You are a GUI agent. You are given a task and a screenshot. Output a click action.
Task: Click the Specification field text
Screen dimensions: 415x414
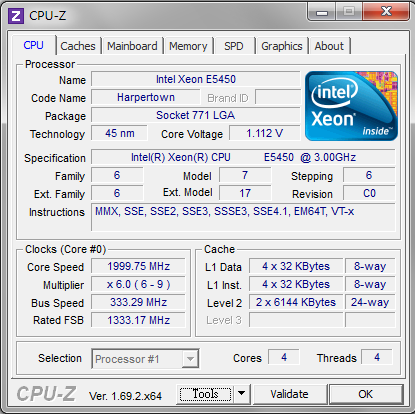click(243, 157)
